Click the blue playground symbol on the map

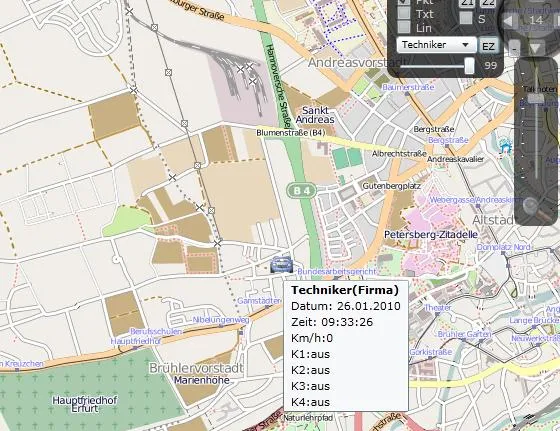[505, 147]
